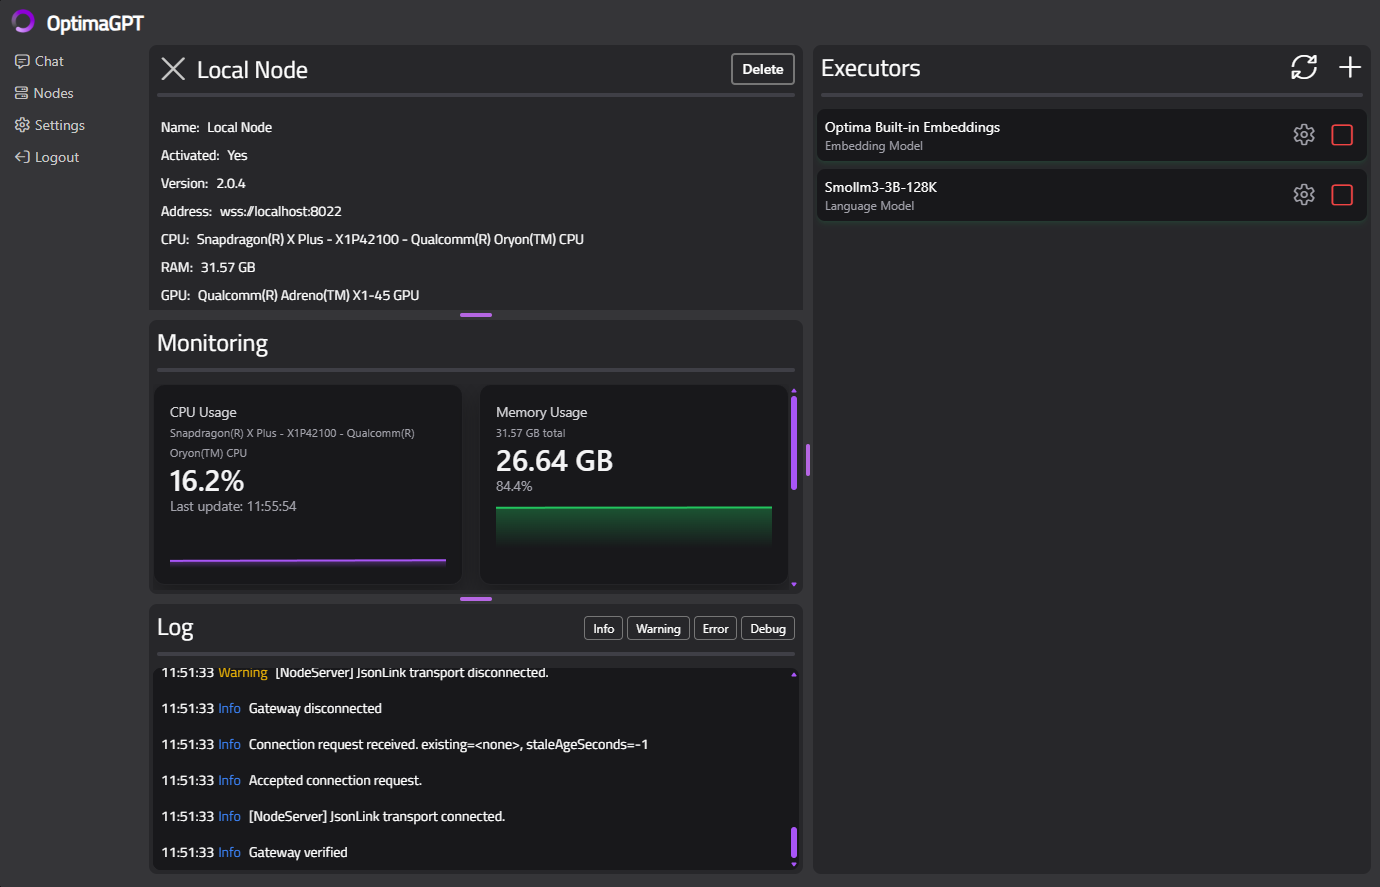Open Settings via the sidebar gear icon
The height and width of the screenshot is (887, 1380).
click(22, 124)
